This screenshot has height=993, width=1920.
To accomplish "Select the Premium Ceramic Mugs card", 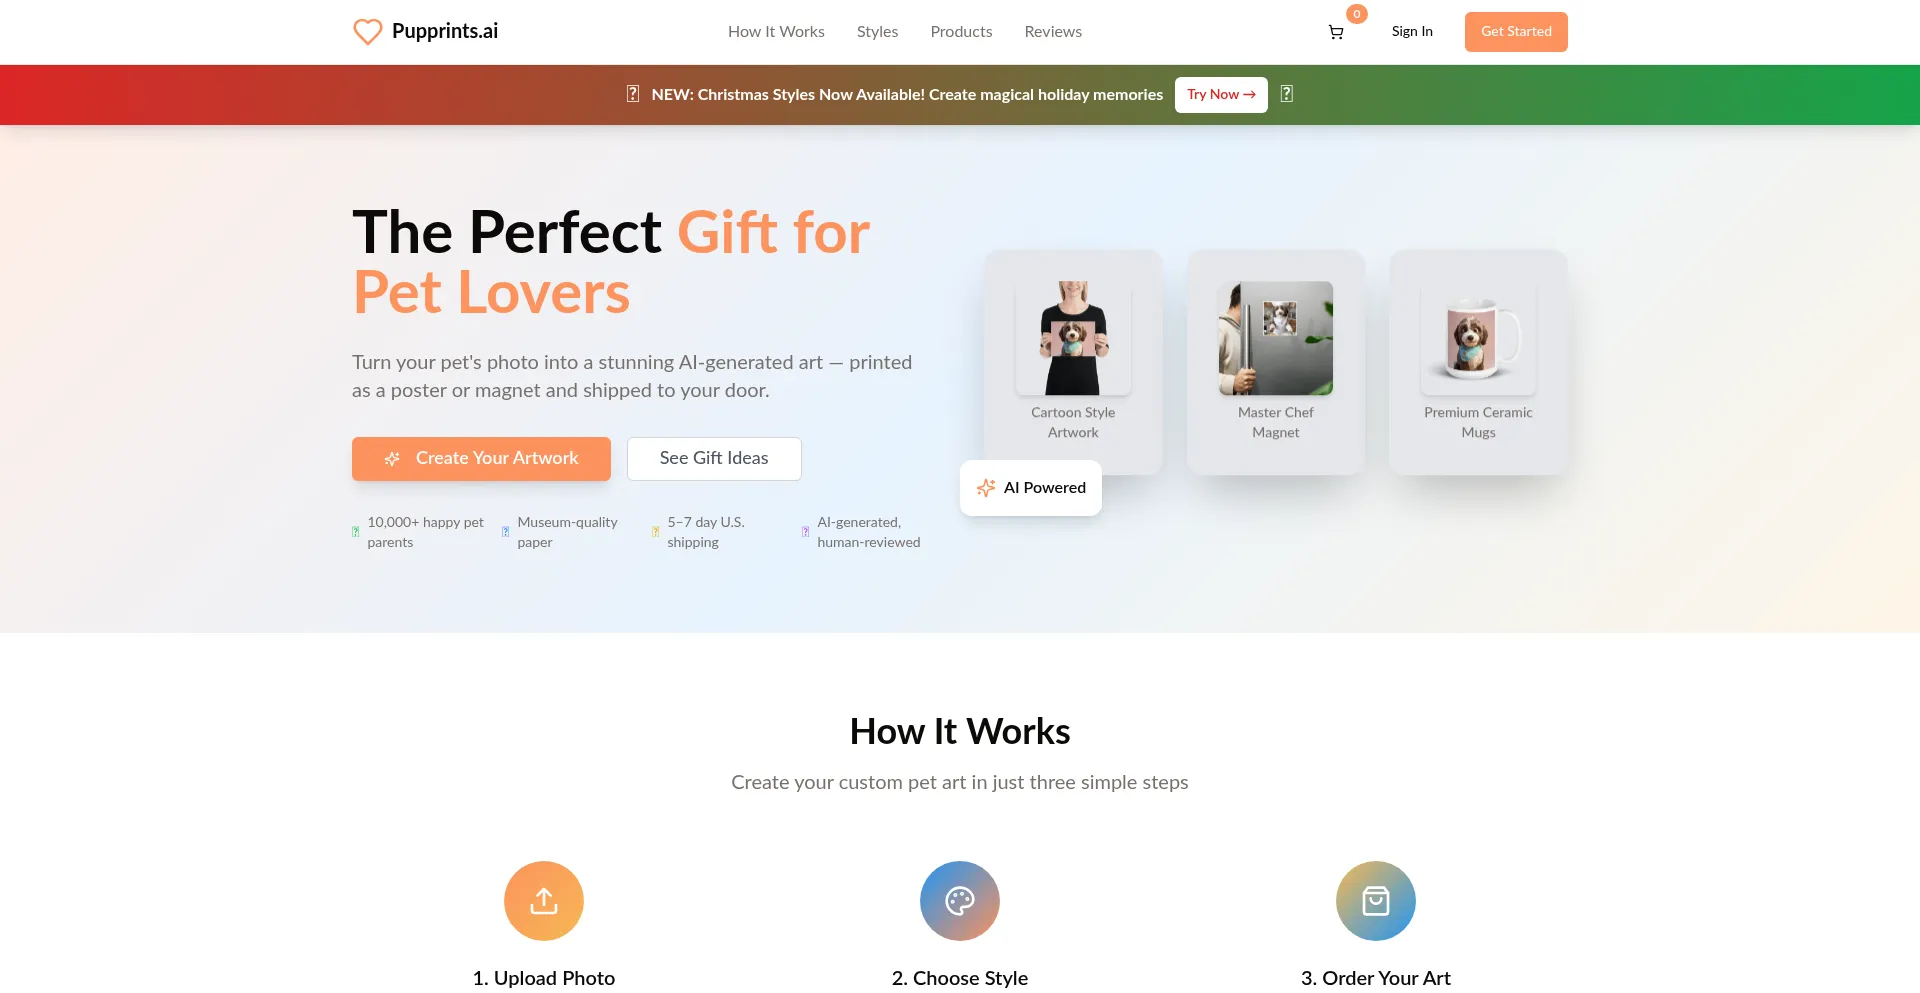I will point(1478,362).
